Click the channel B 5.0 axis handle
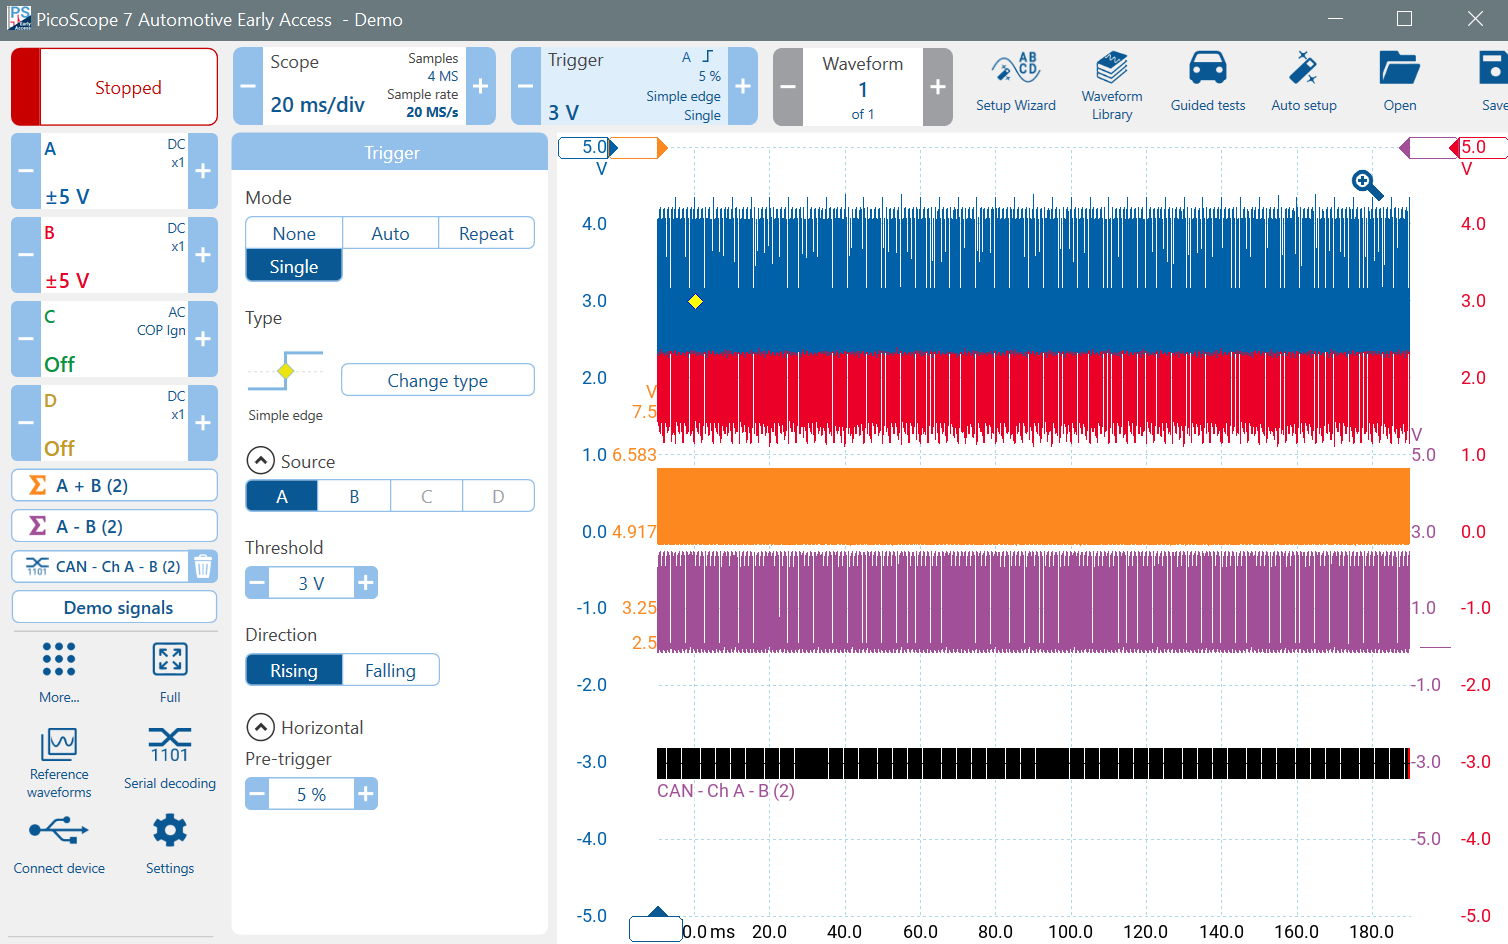This screenshot has width=1508, height=944. tap(1481, 148)
